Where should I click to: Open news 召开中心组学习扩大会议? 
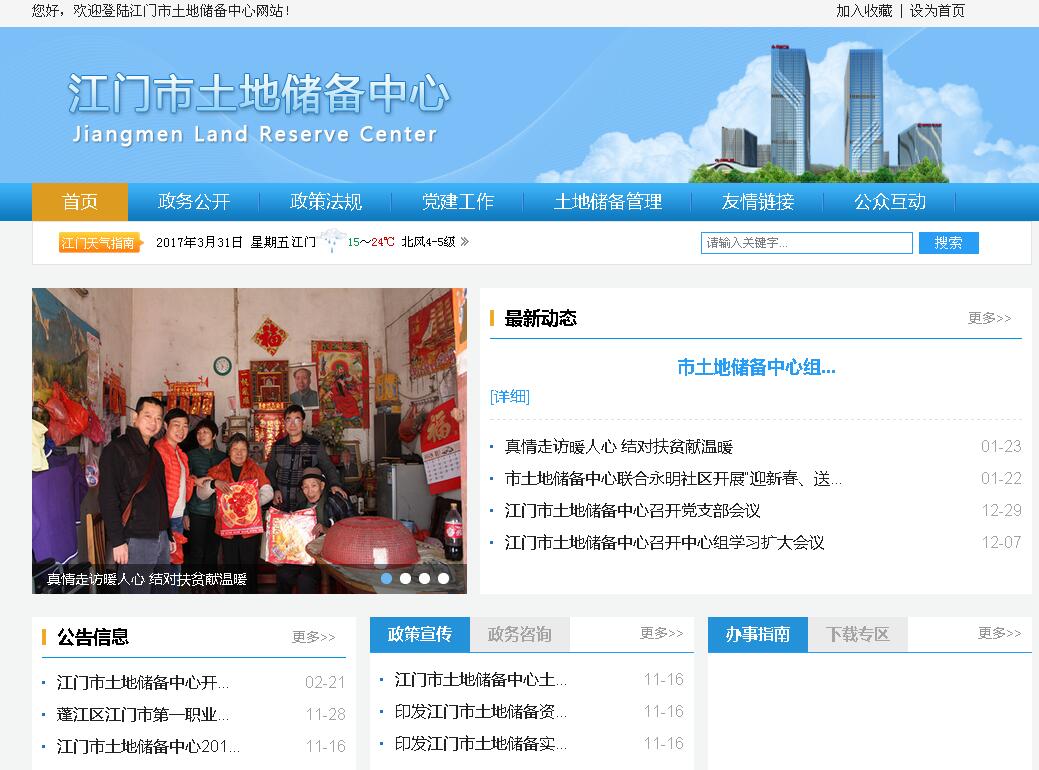(x=664, y=543)
